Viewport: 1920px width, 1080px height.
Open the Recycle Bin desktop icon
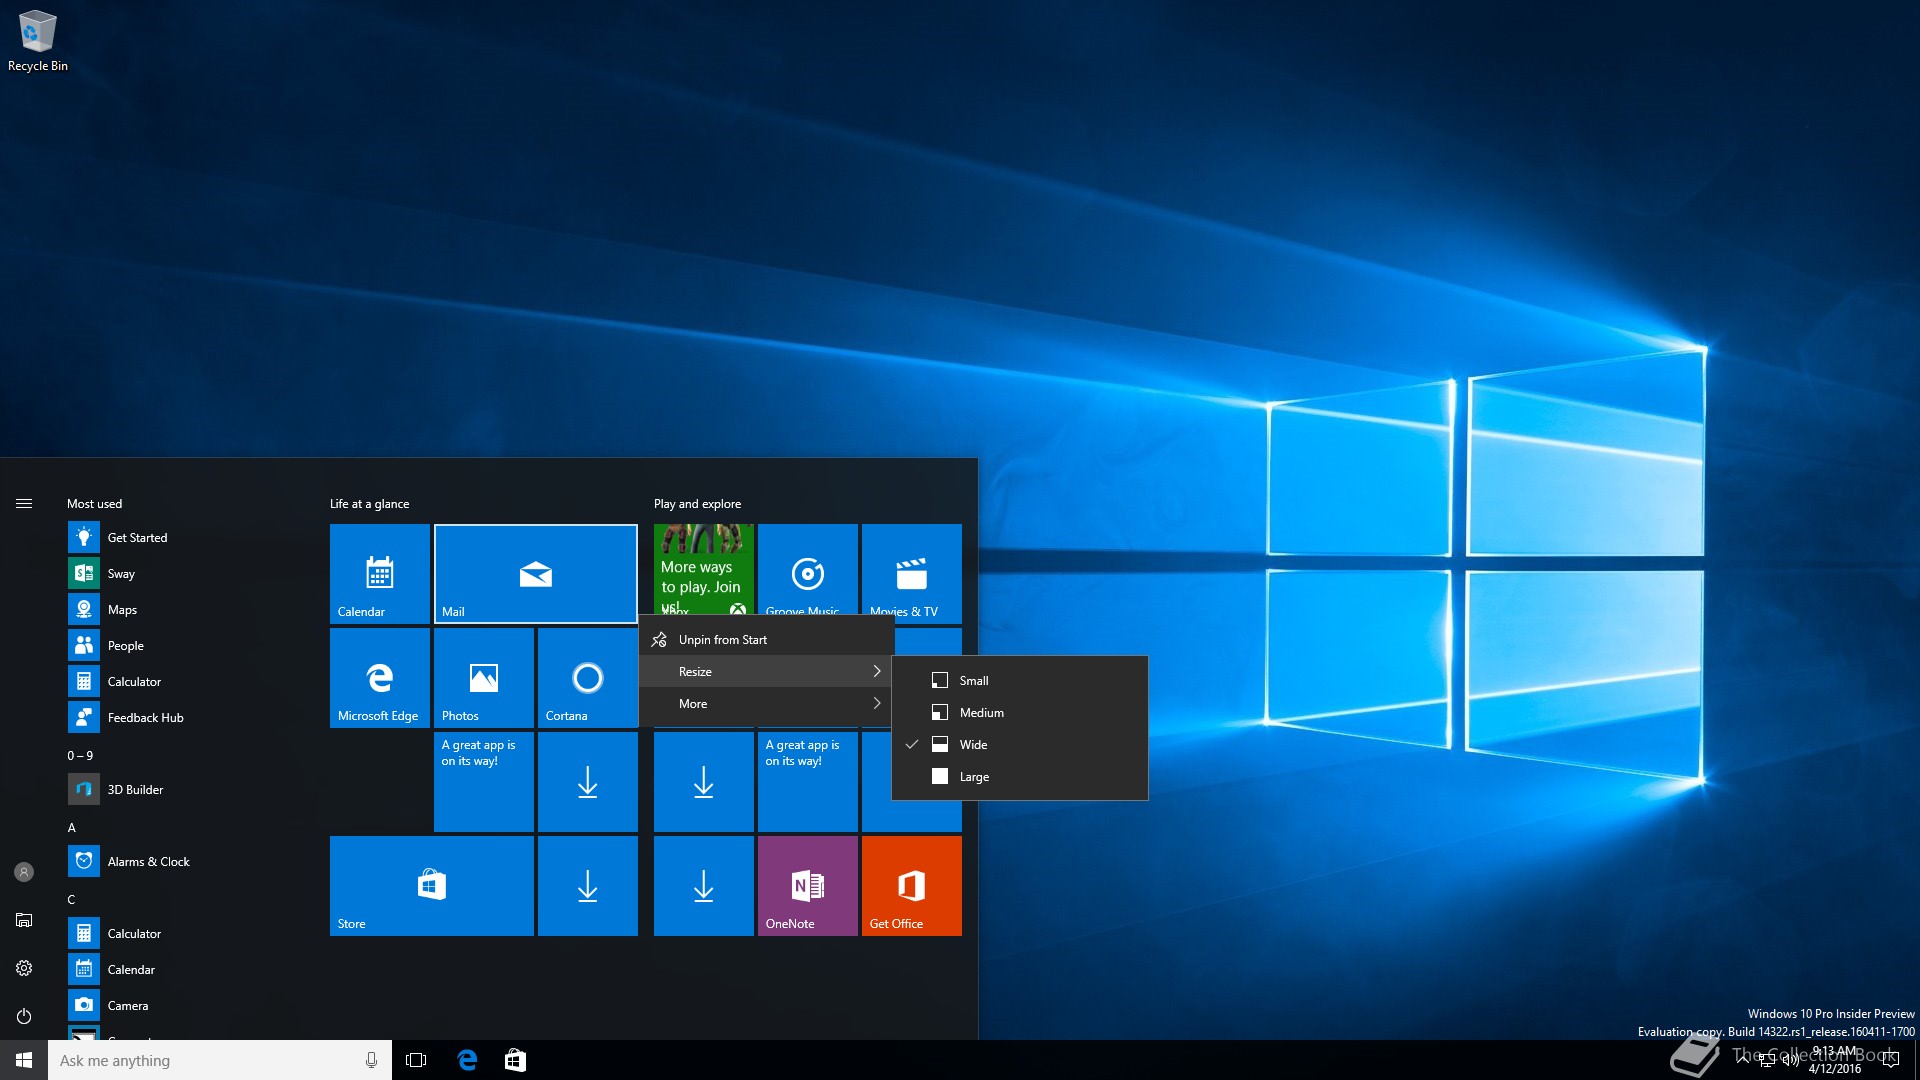pos(37,41)
